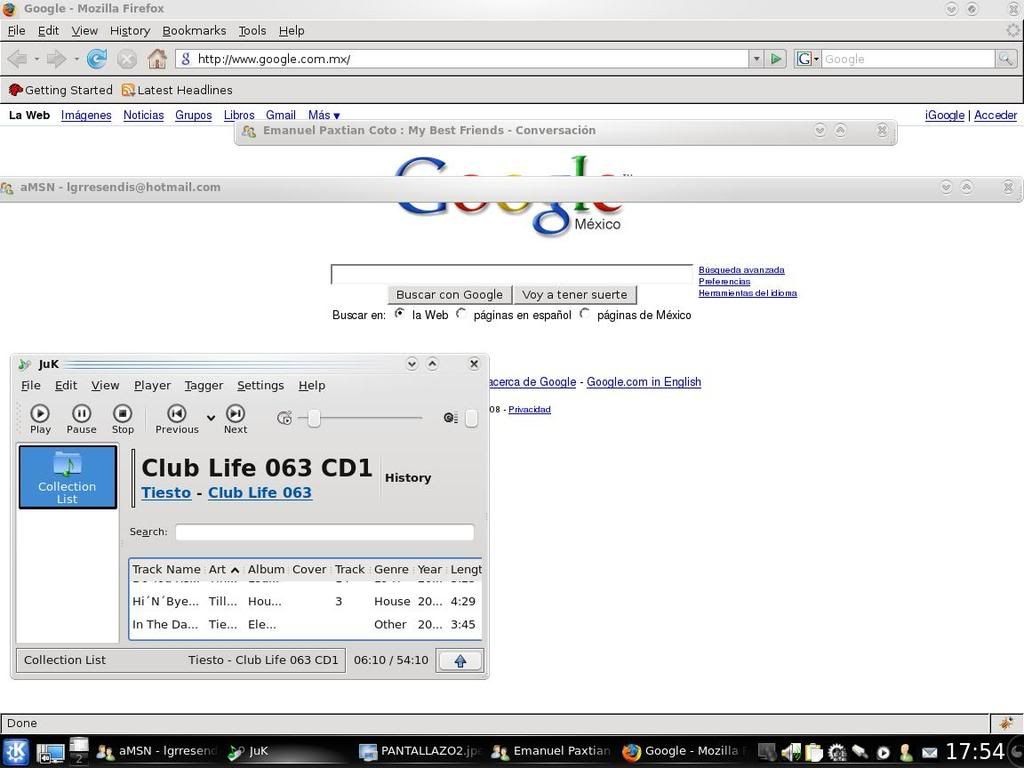Click 'Buscar con Google' button
Viewport: 1024px width, 768px height.
pos(449,295)
